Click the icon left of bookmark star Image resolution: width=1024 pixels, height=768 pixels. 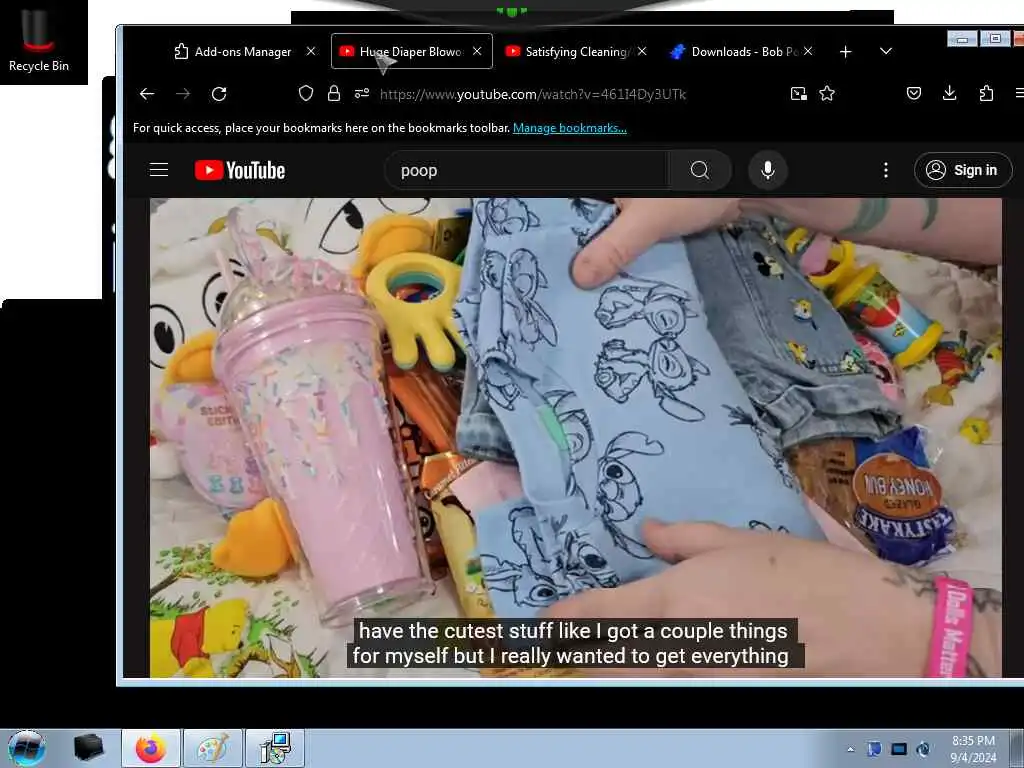(x=799, y=93)
